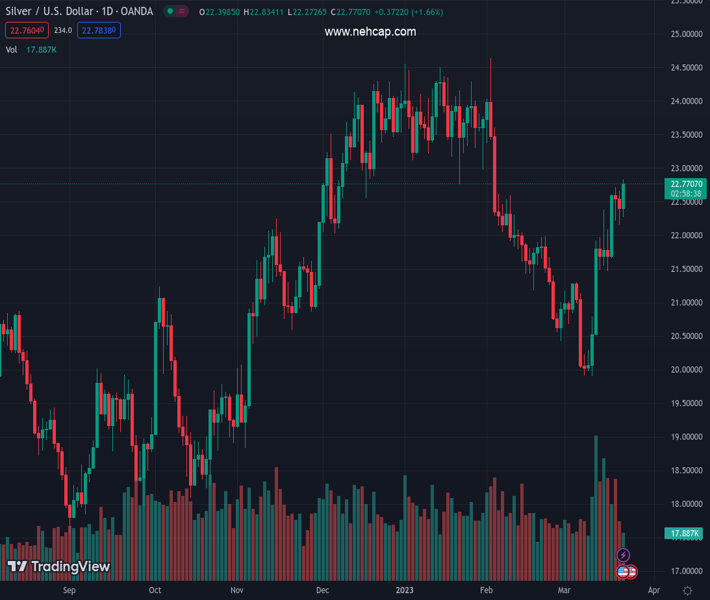Click the Dec label on time axis

[321, 591]
